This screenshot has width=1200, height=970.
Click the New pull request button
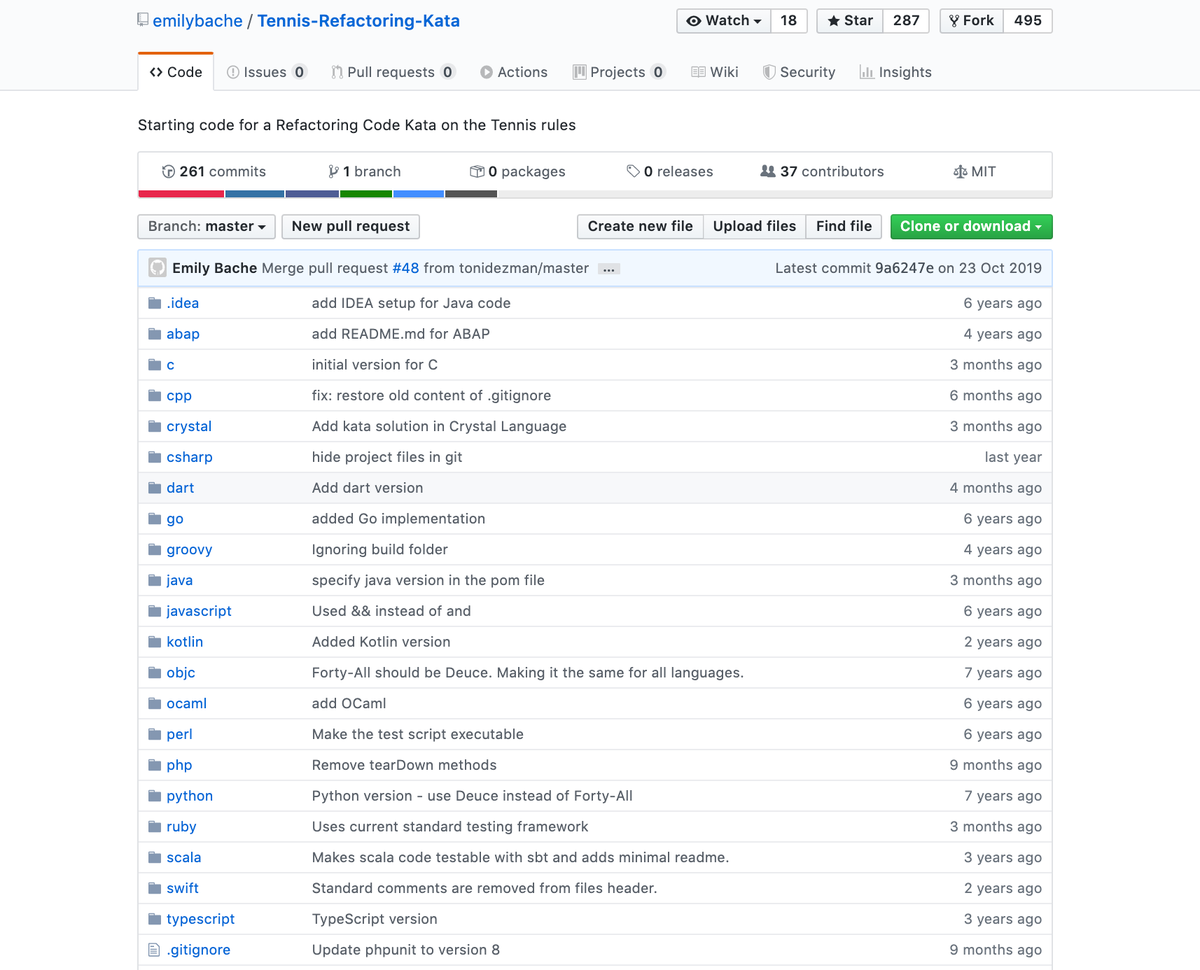(351, 227)
